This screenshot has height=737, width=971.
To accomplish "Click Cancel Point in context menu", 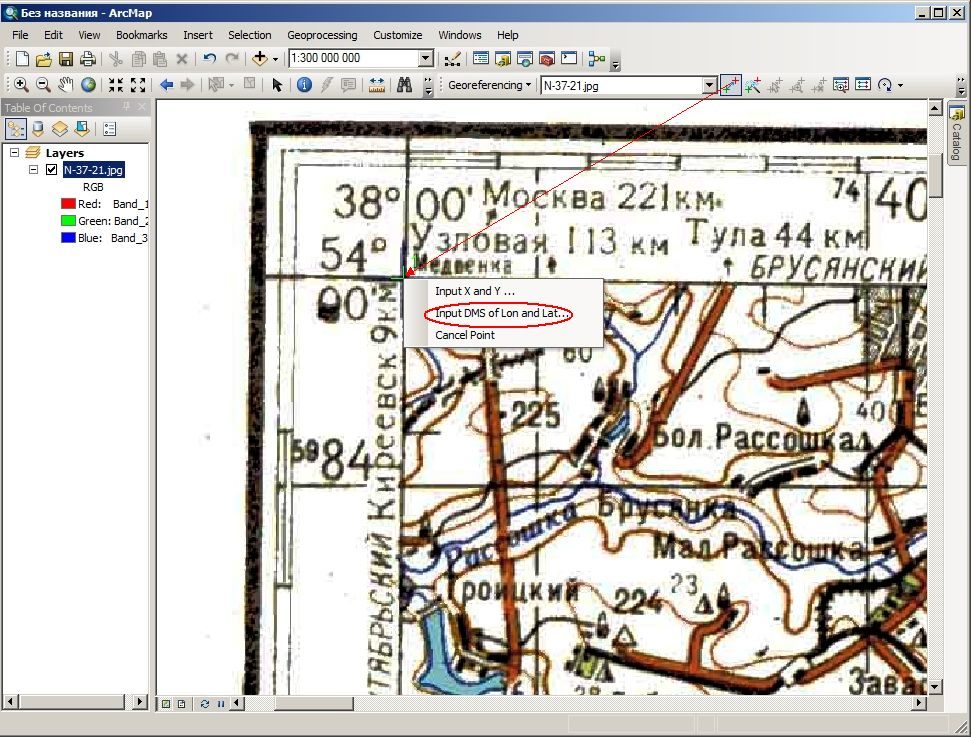I will pyautogui.click(x=465, y=335).
